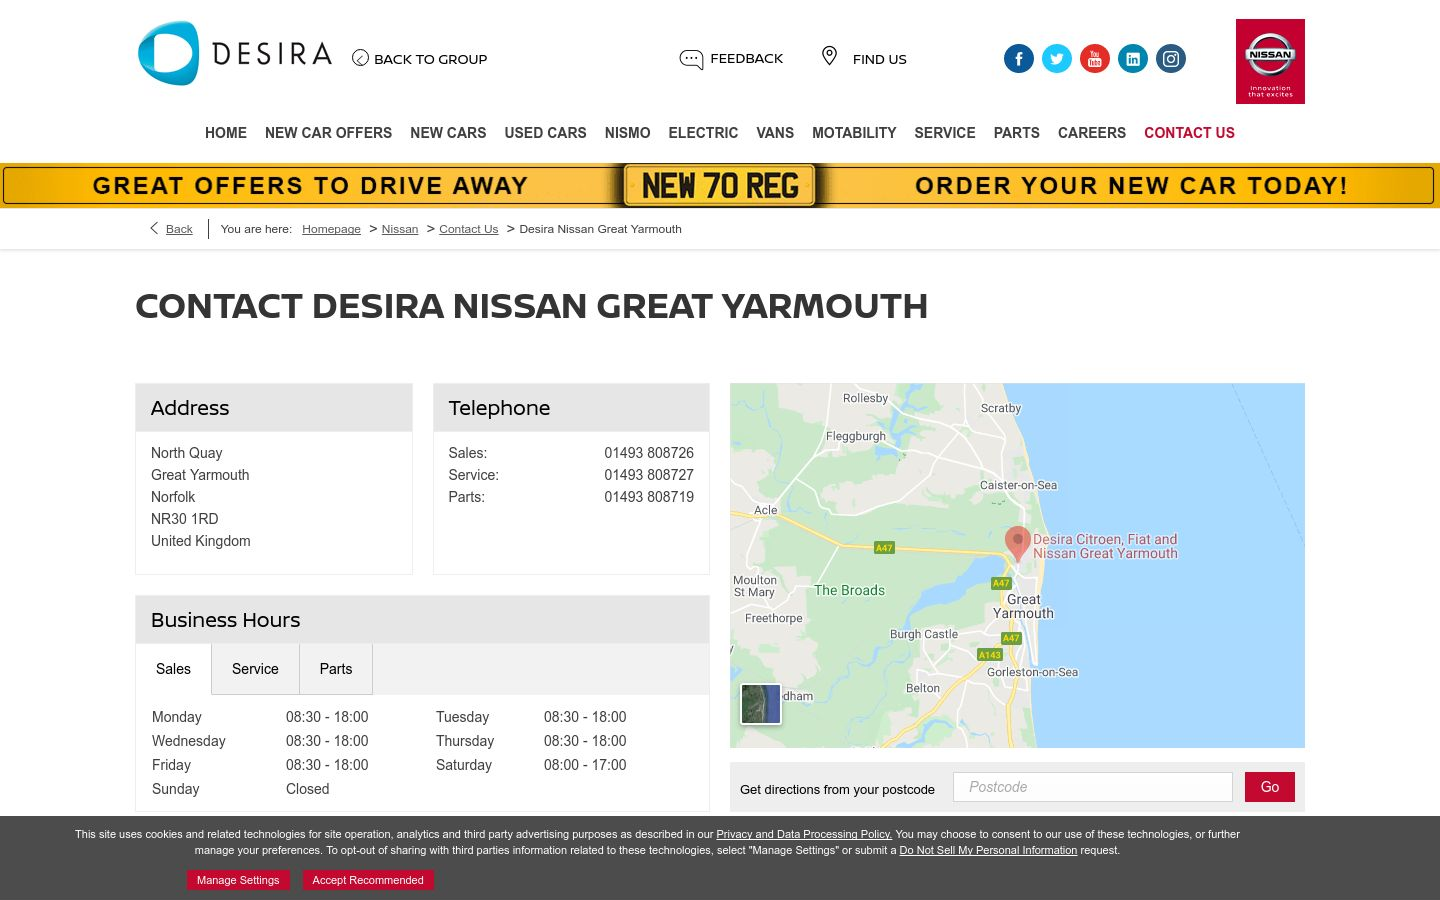Click The Broads map label

[849, 590]
